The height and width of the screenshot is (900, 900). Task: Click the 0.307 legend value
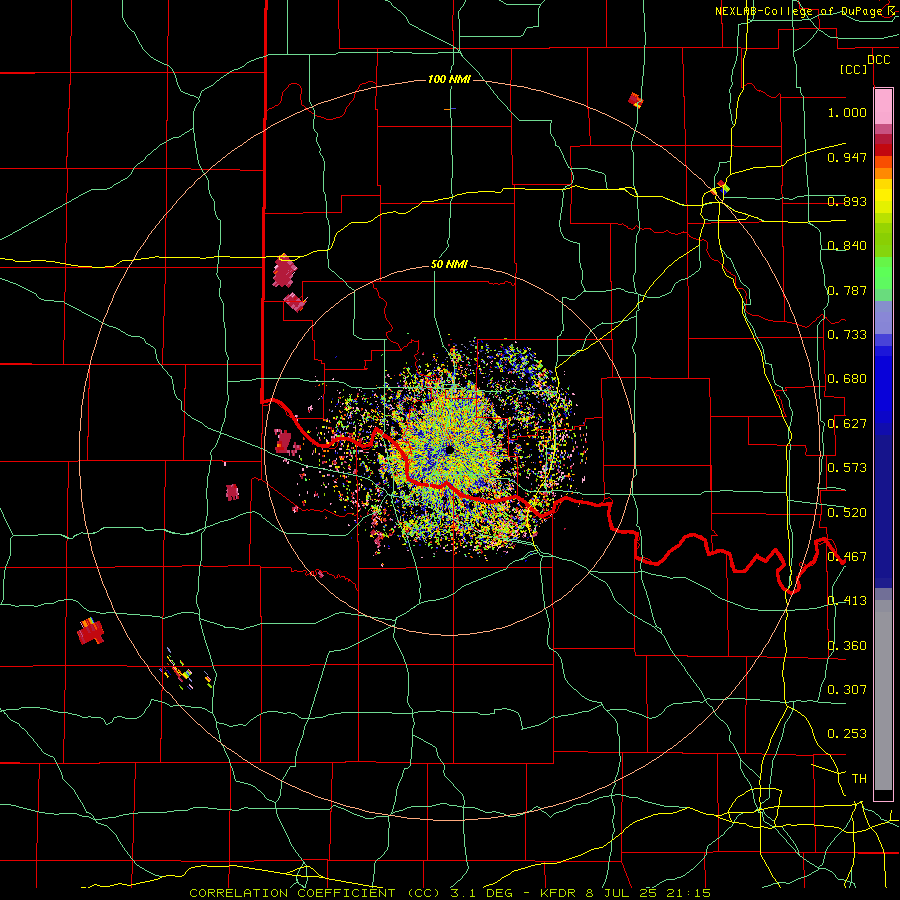coord(847,690)
